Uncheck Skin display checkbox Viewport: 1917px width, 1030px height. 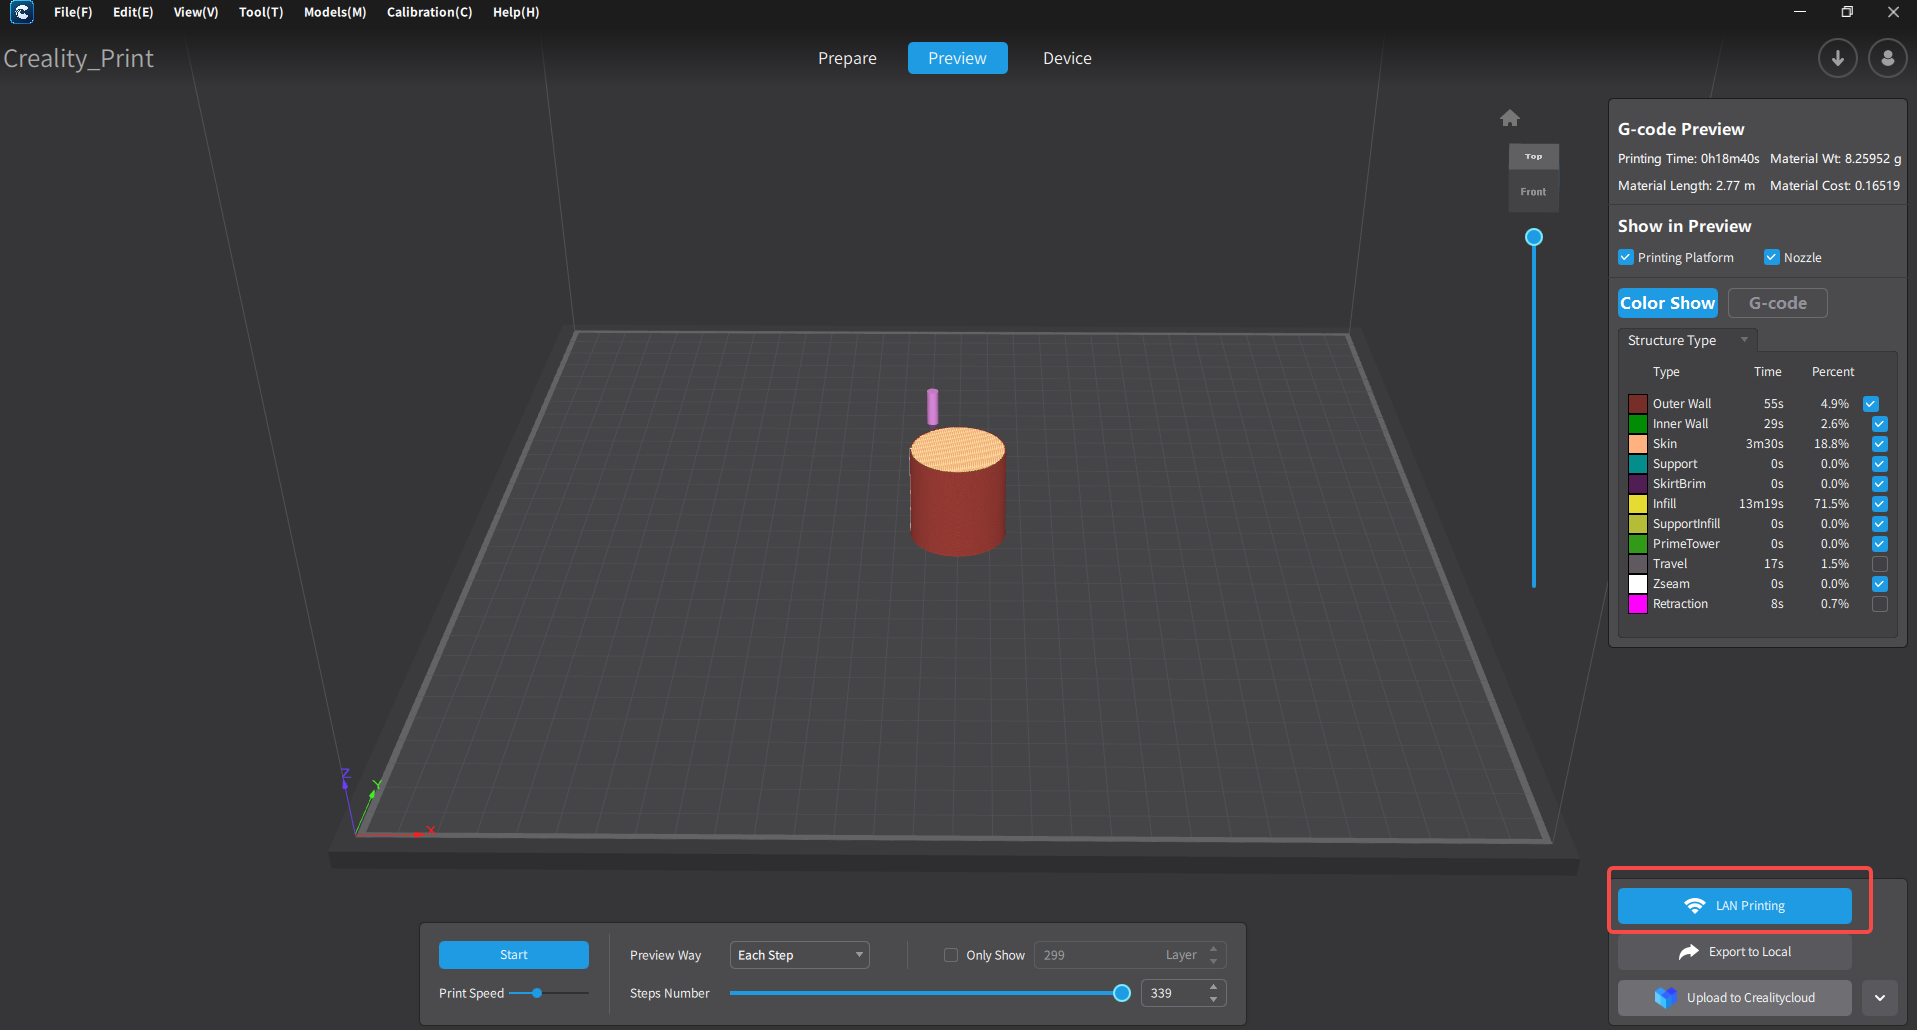pyautogui.click(x=1880, y=444)
